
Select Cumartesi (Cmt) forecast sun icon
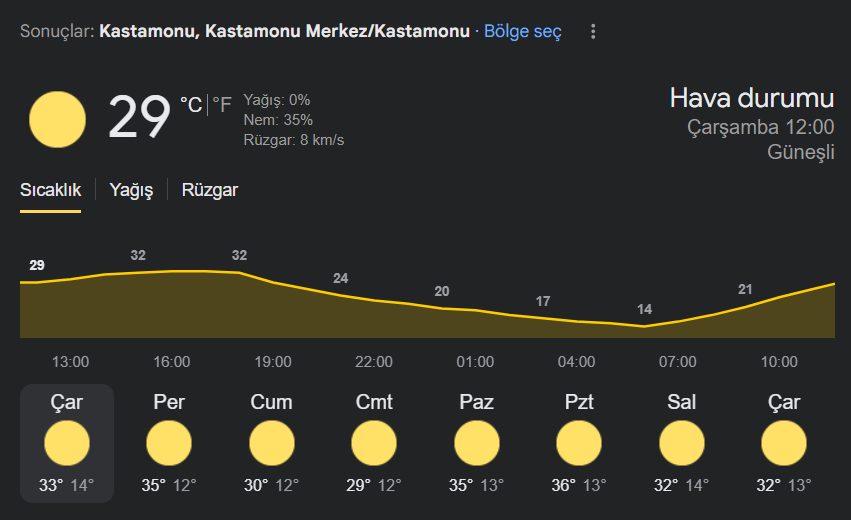click(x=373, y=443)
